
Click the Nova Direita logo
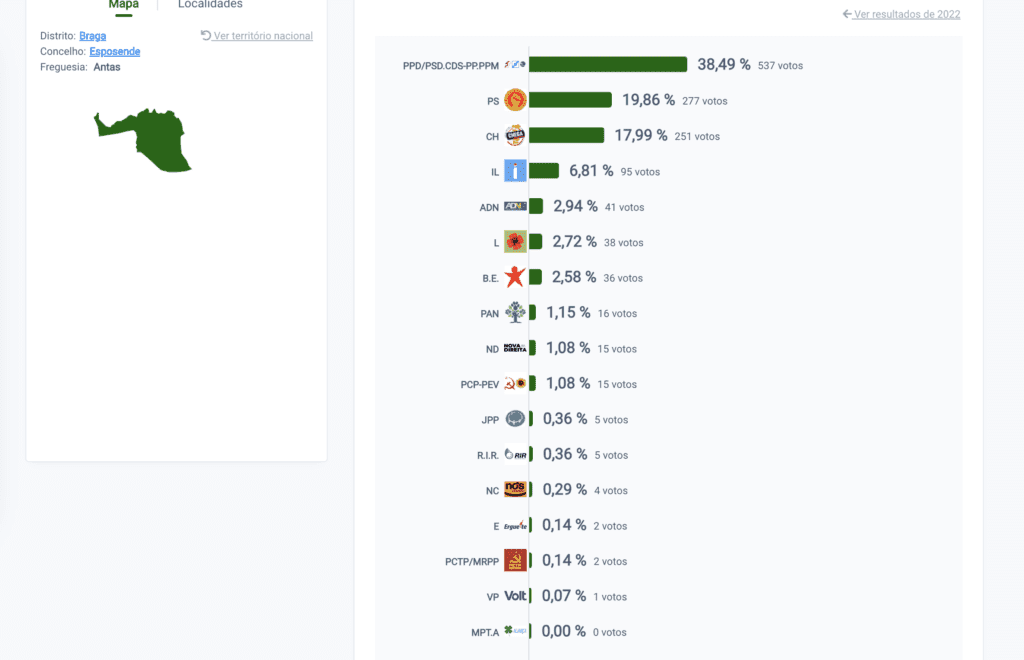515,348
